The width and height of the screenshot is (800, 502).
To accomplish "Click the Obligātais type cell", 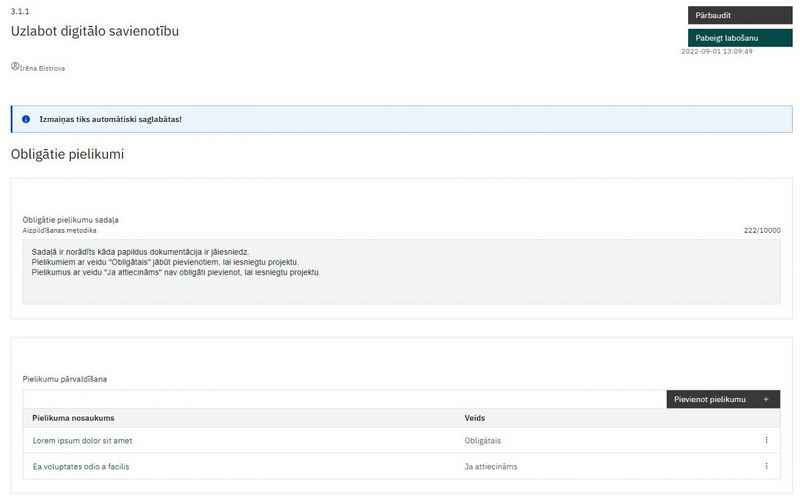I will [x=483, y=440].
